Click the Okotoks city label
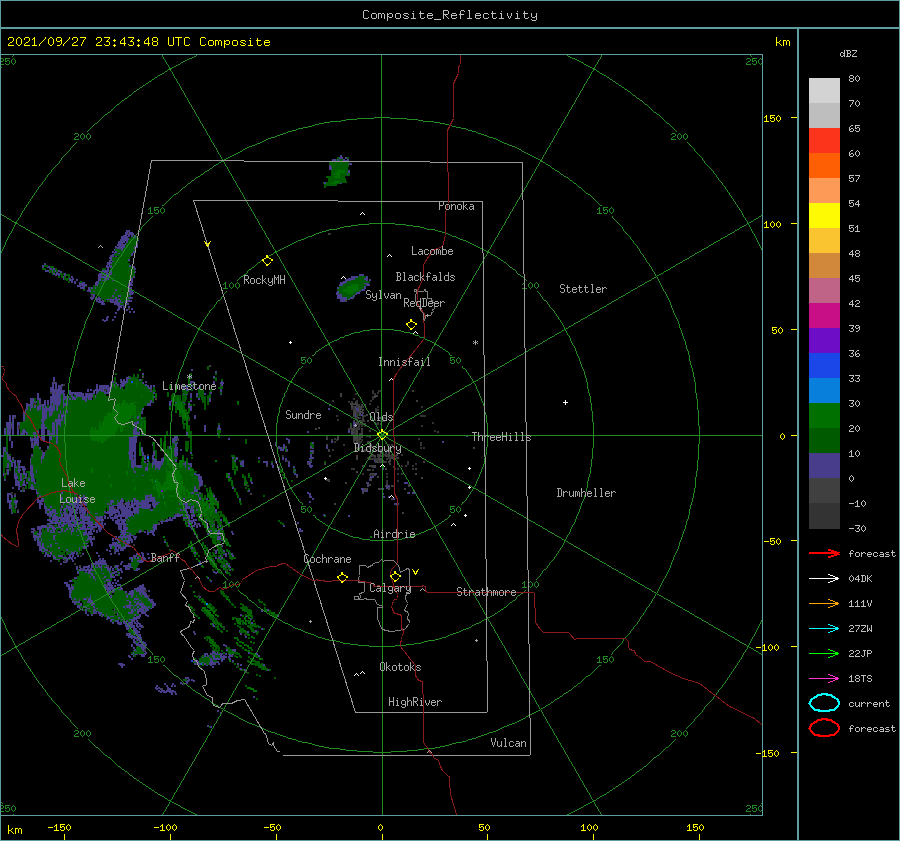 pos(400,667)
